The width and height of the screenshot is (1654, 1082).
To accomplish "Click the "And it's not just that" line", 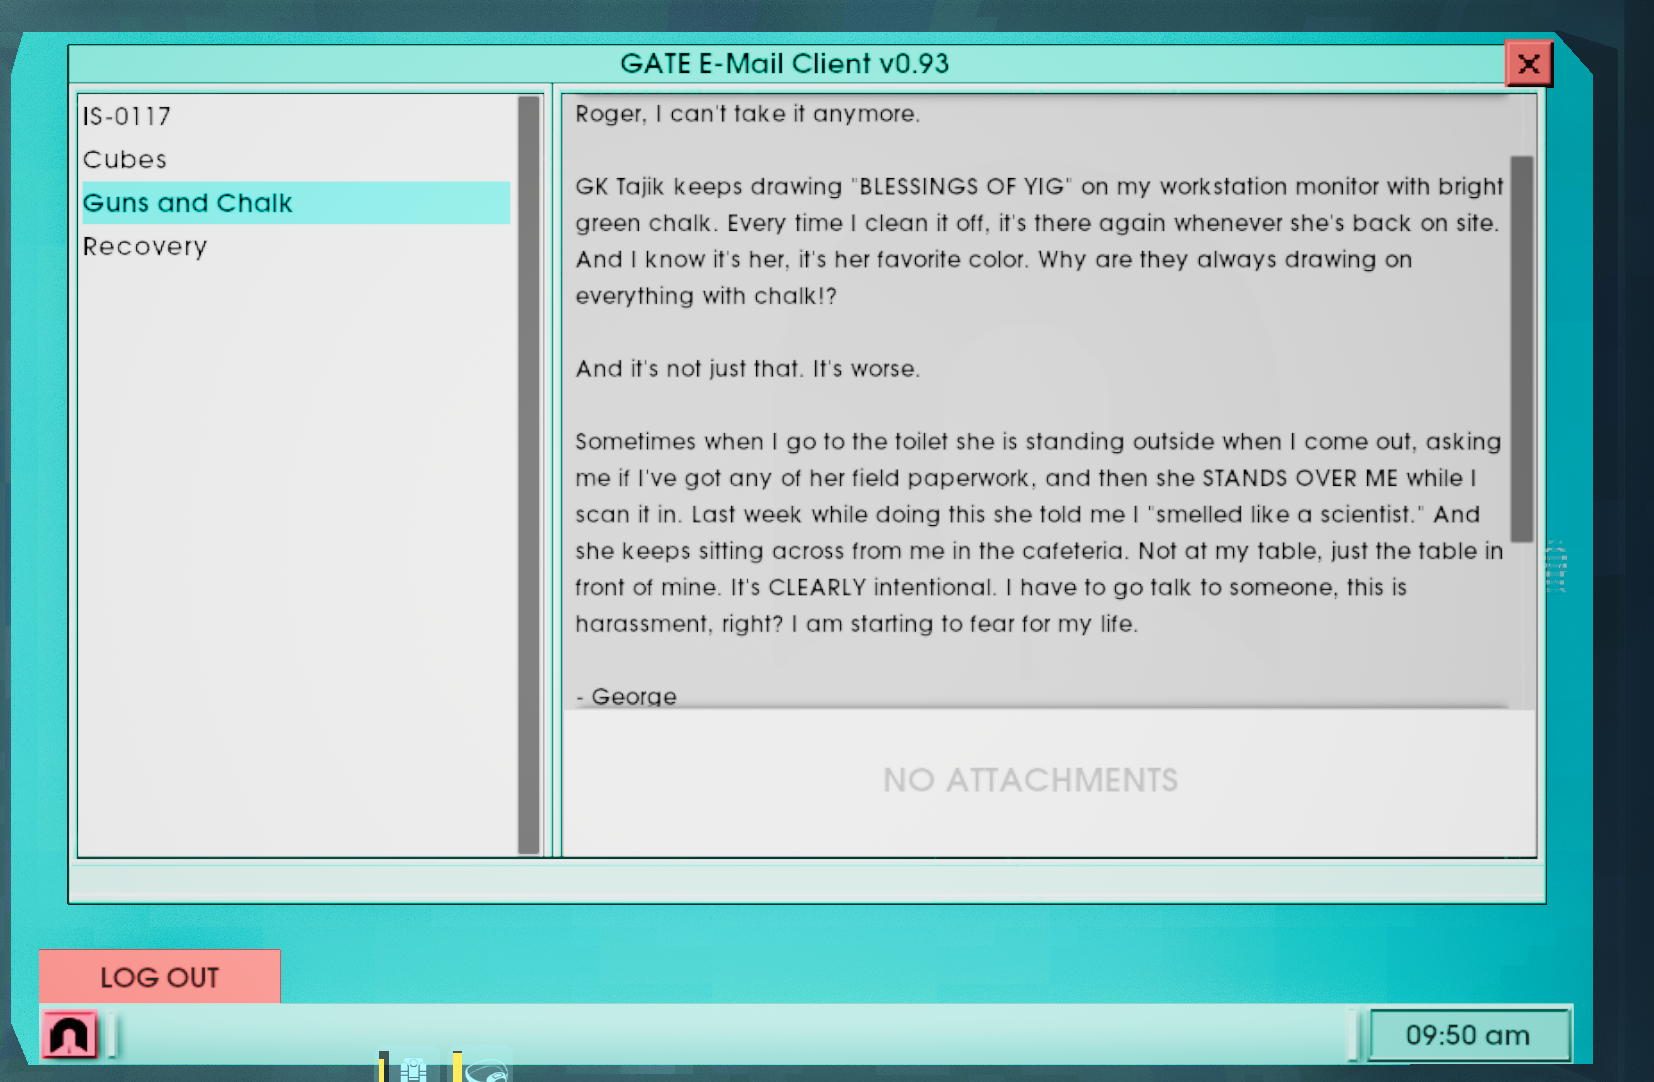I will click(x=747, y=369).
